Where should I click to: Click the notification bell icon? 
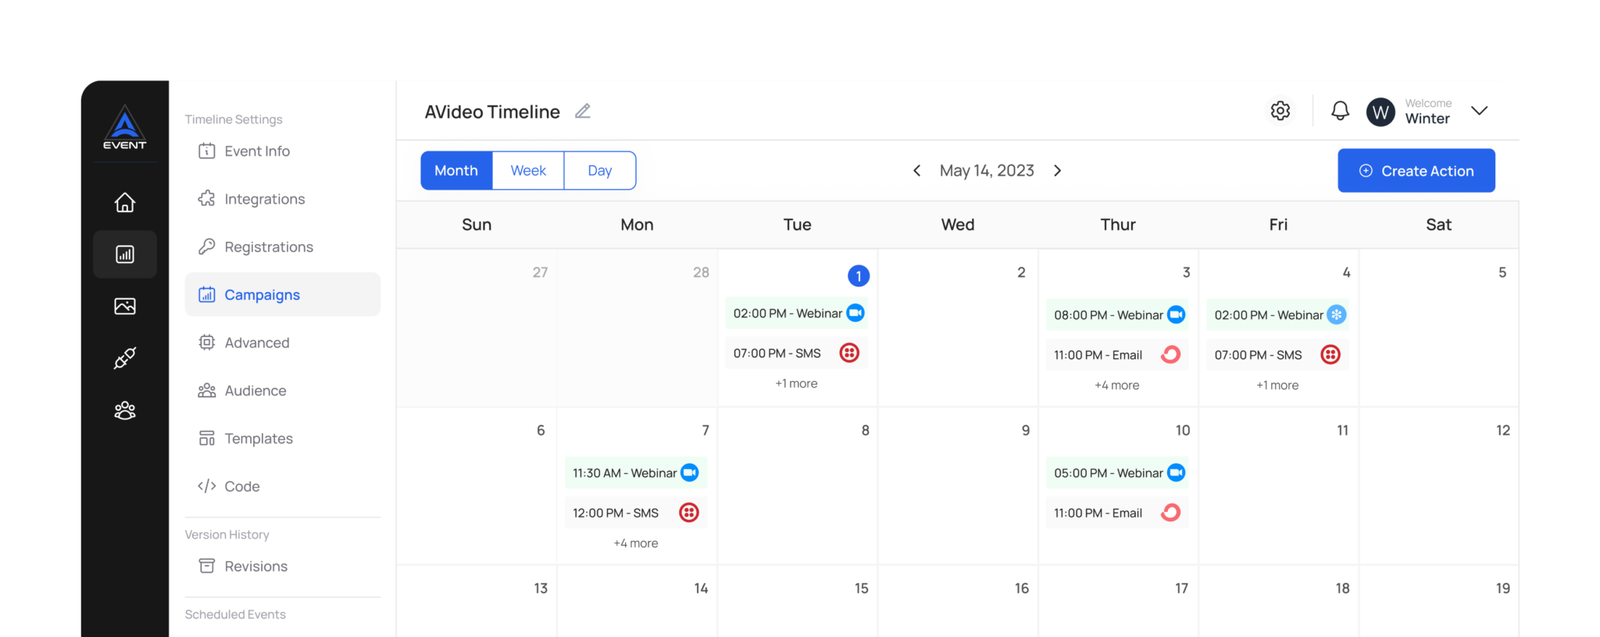pos(1340,111)
